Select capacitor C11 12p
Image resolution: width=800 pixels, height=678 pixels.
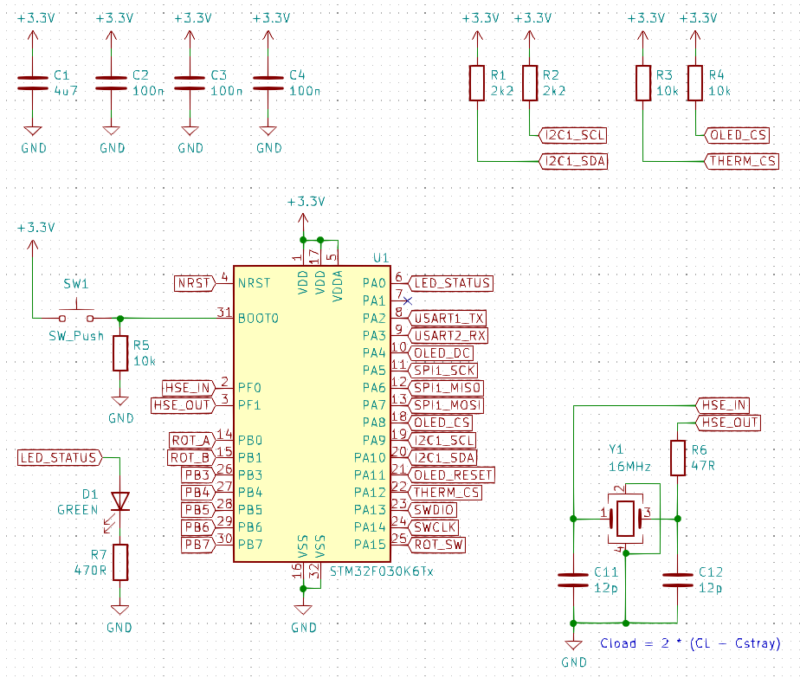[x=573, y=578]
